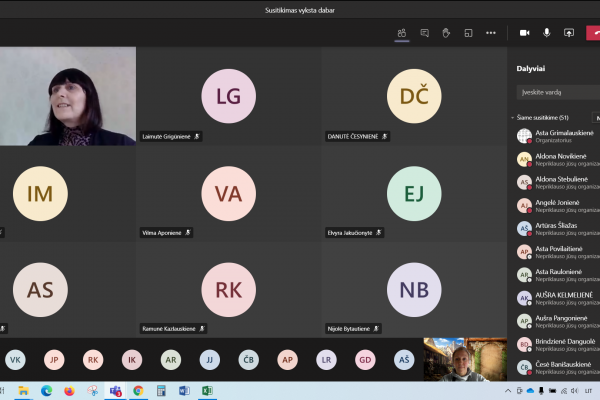This screenshot has height=400, width=600.
Task: Click the Teams icon in the taskbar
Action: point(115,391)
